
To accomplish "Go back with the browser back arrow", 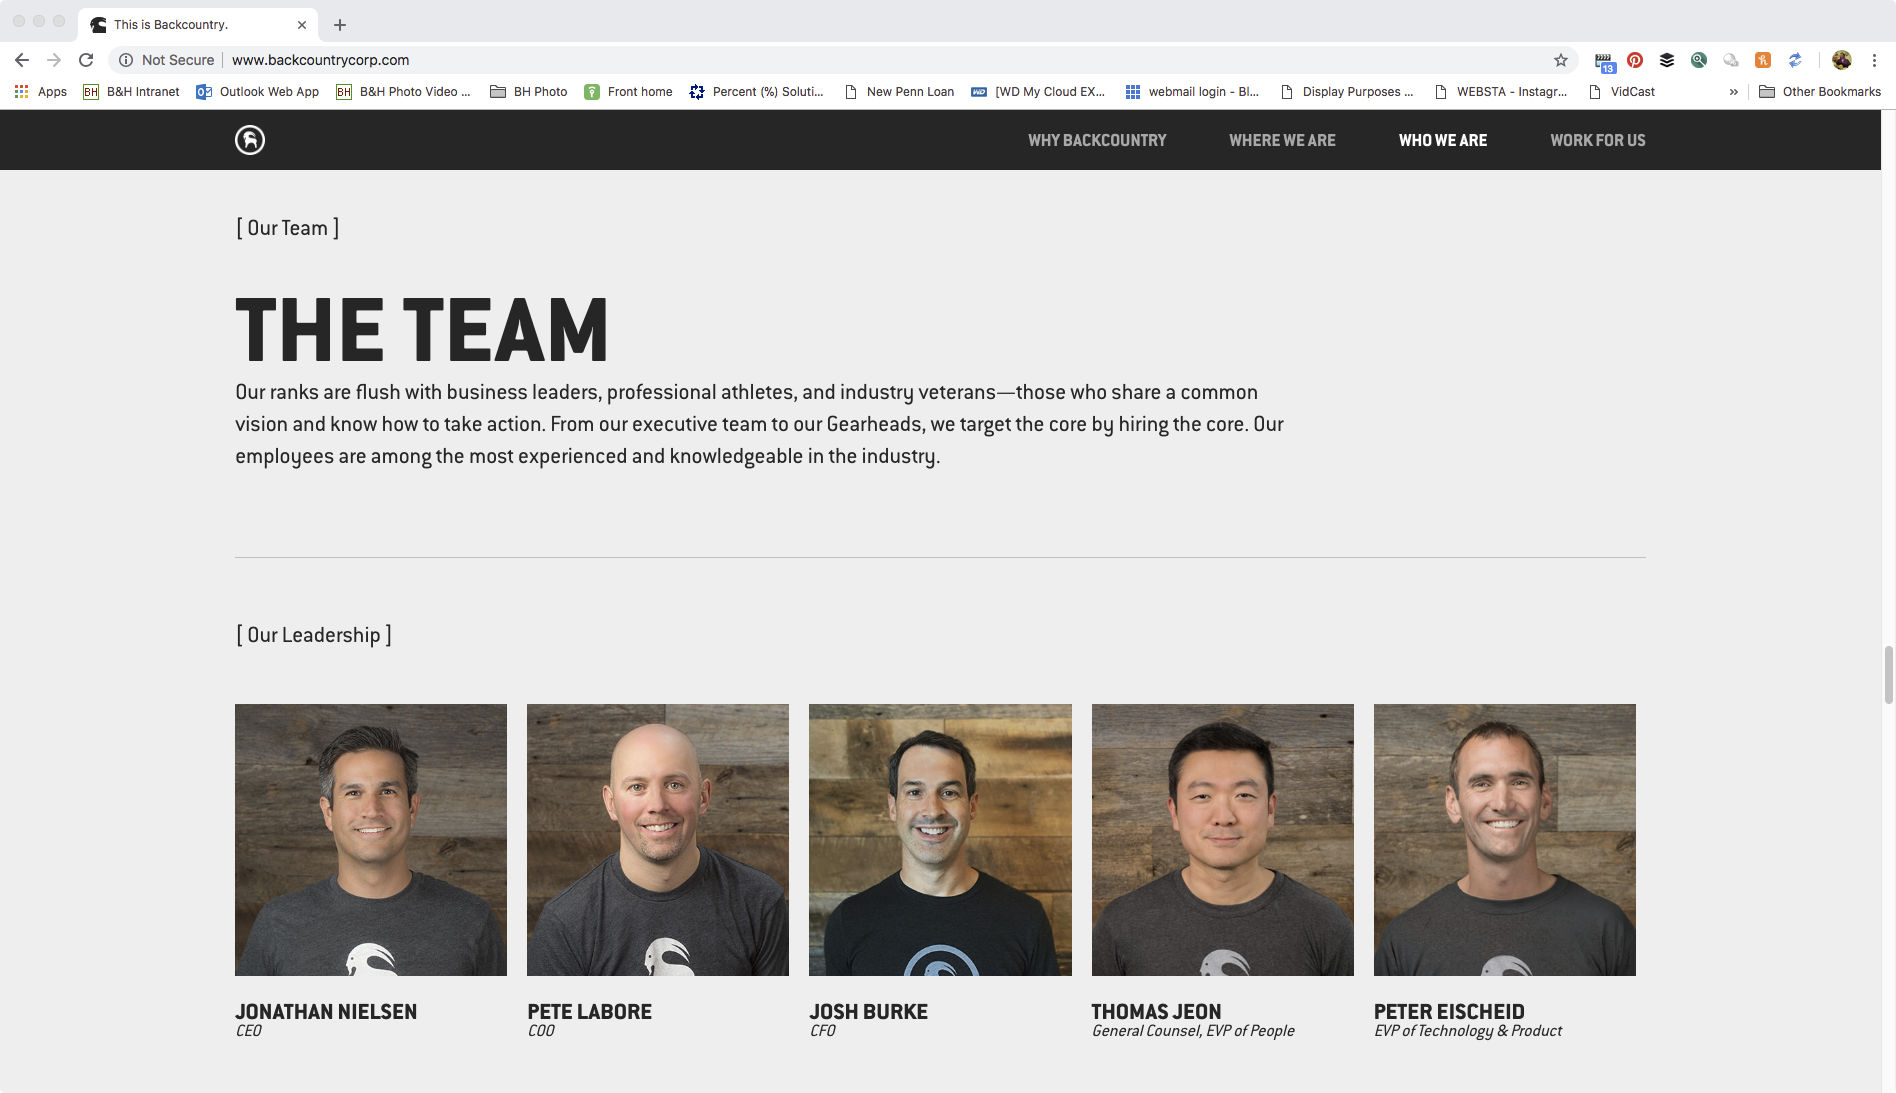I will pyautogui.click(x=22, y=60).
